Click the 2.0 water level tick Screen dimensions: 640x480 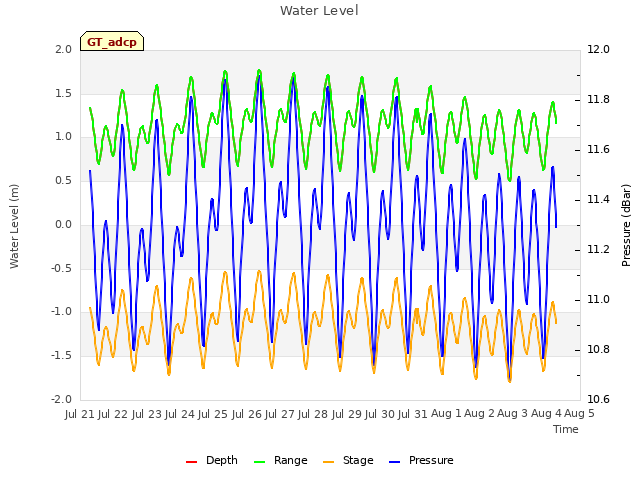click(x=64, y=50)
